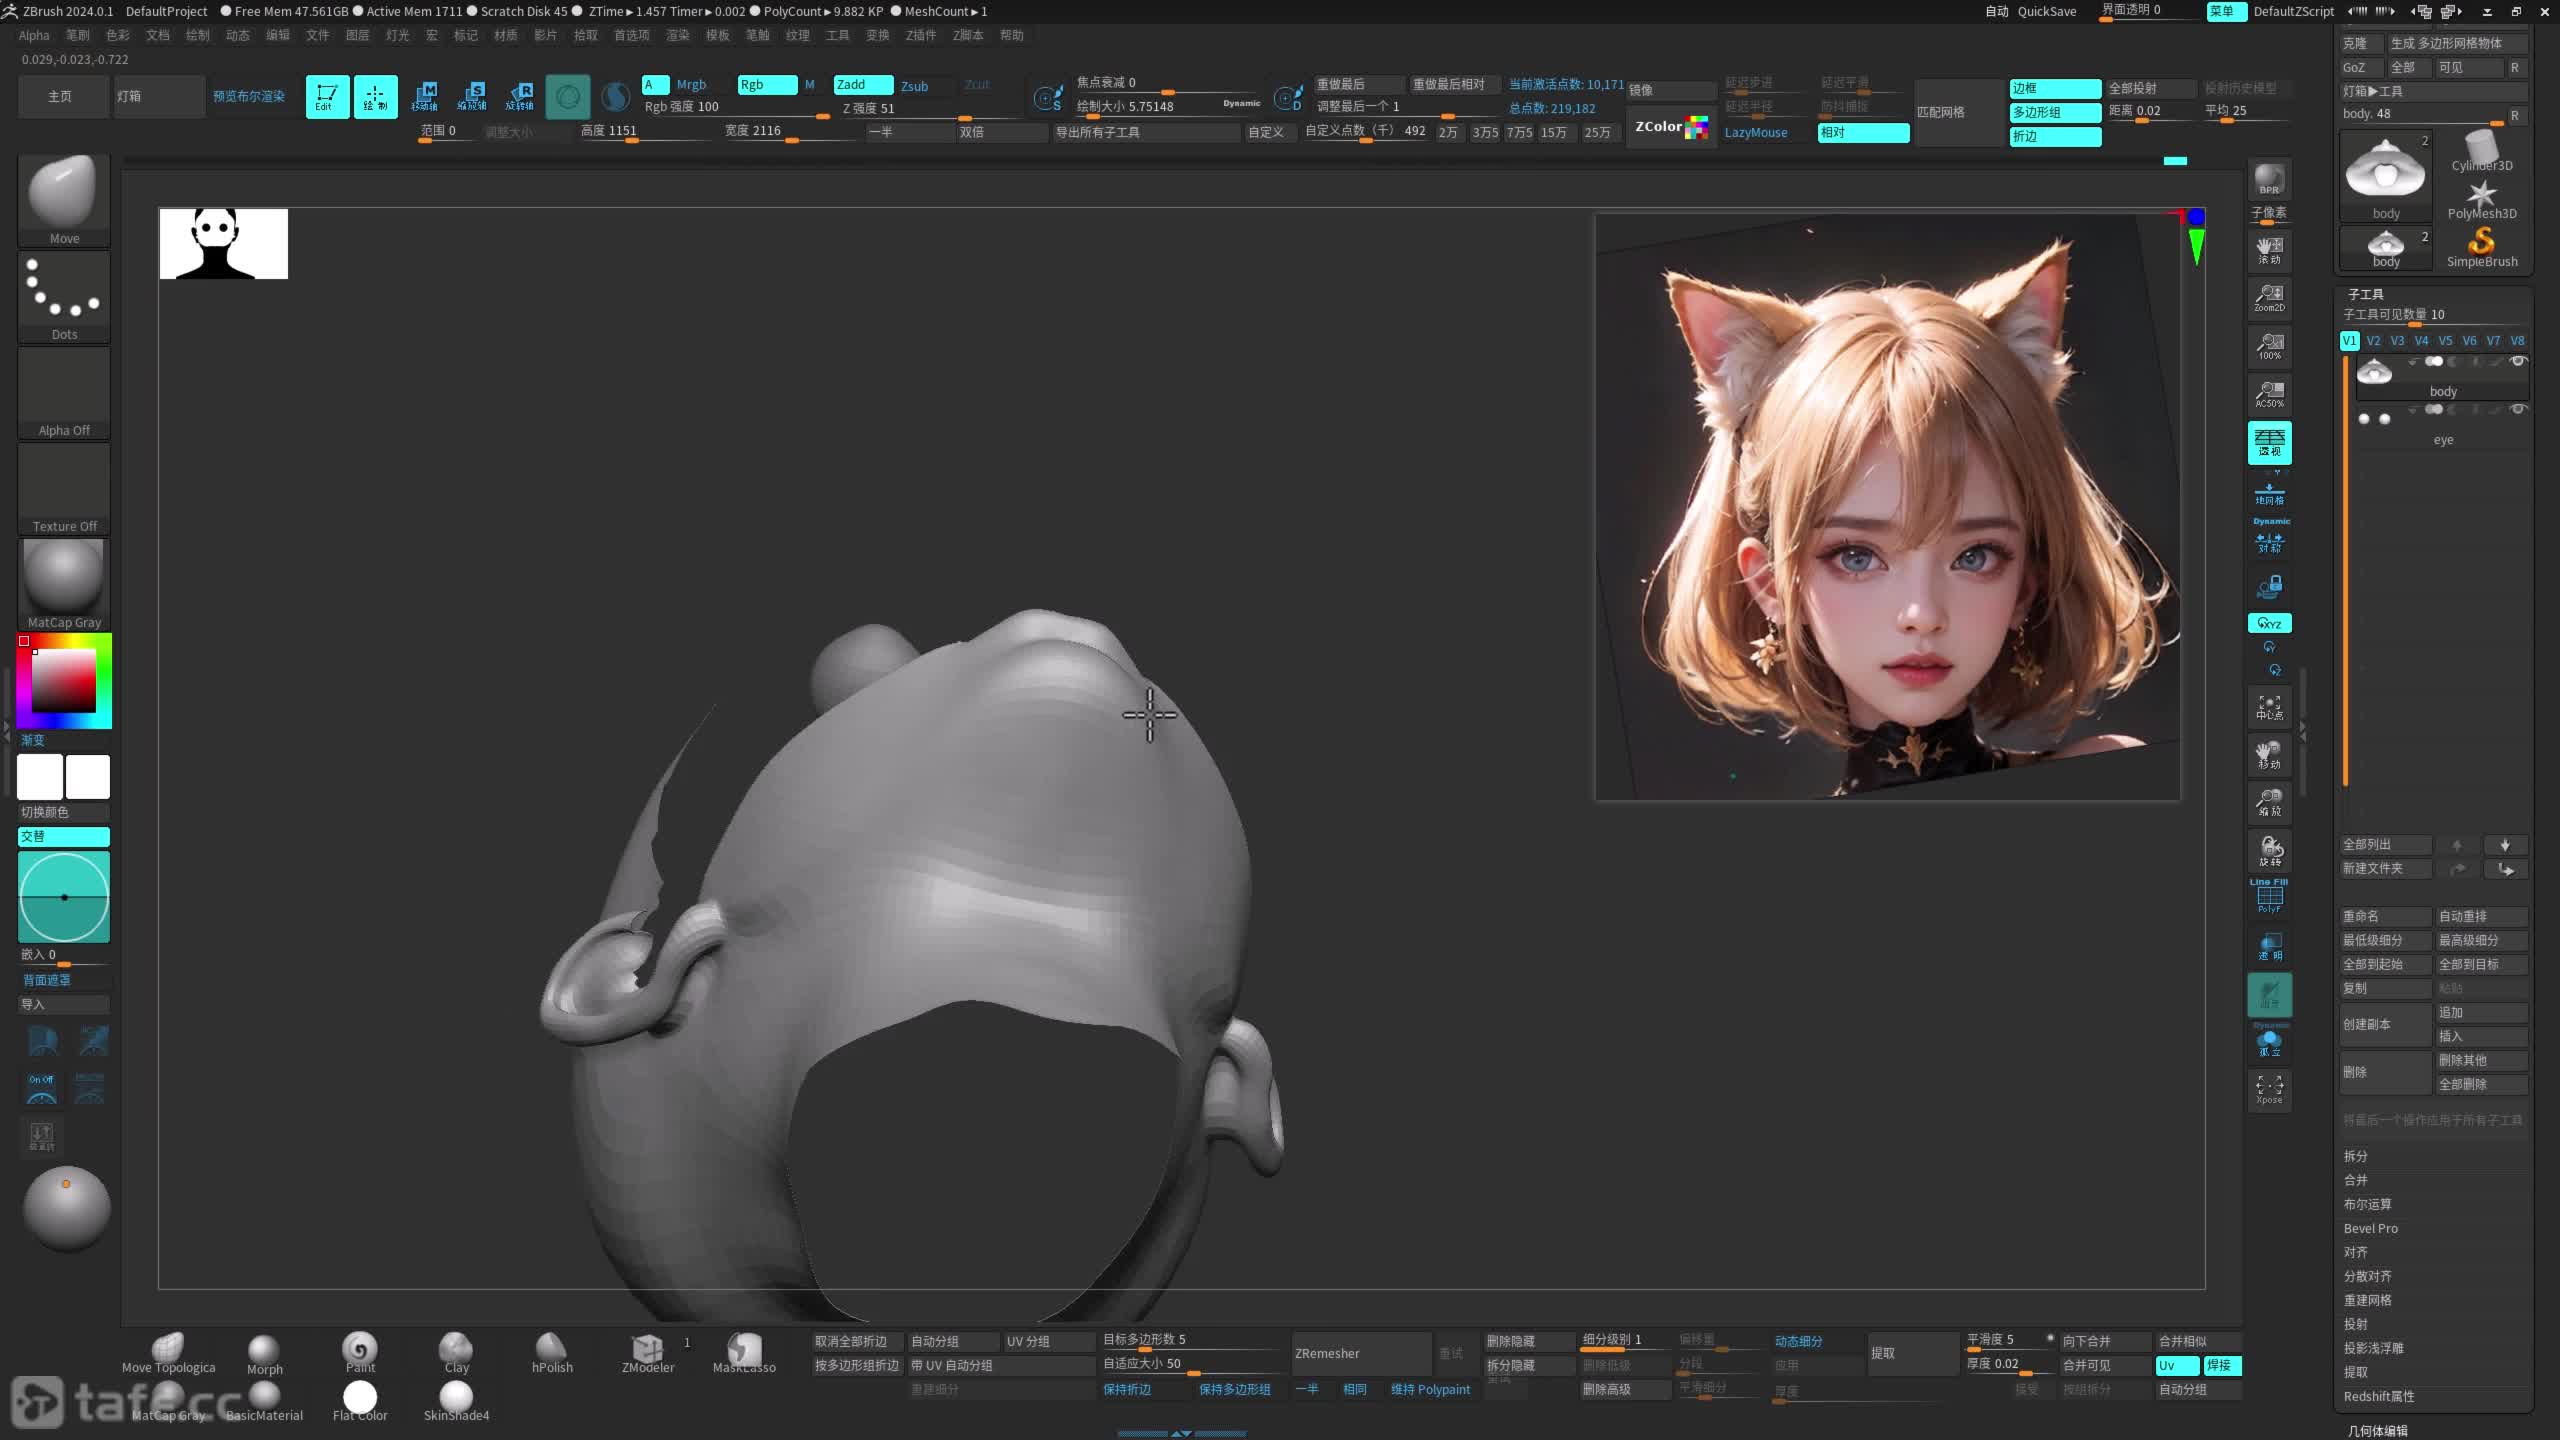
Task: Activate the Edit mode button
Action: point(327,97)
